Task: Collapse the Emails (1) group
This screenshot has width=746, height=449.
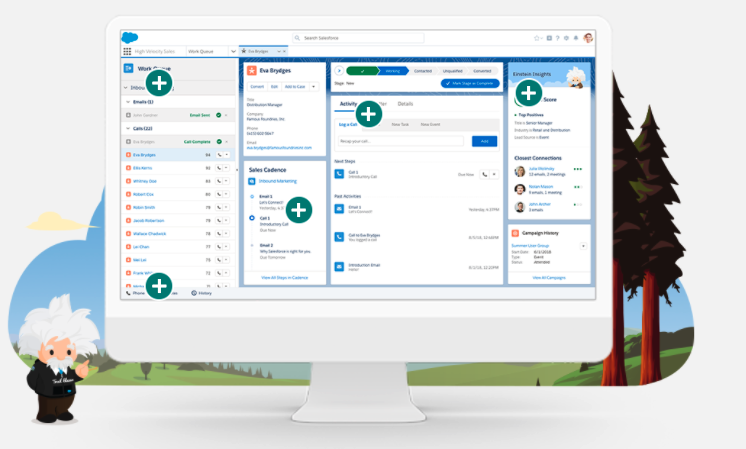Action: click(x=128, y=102)
